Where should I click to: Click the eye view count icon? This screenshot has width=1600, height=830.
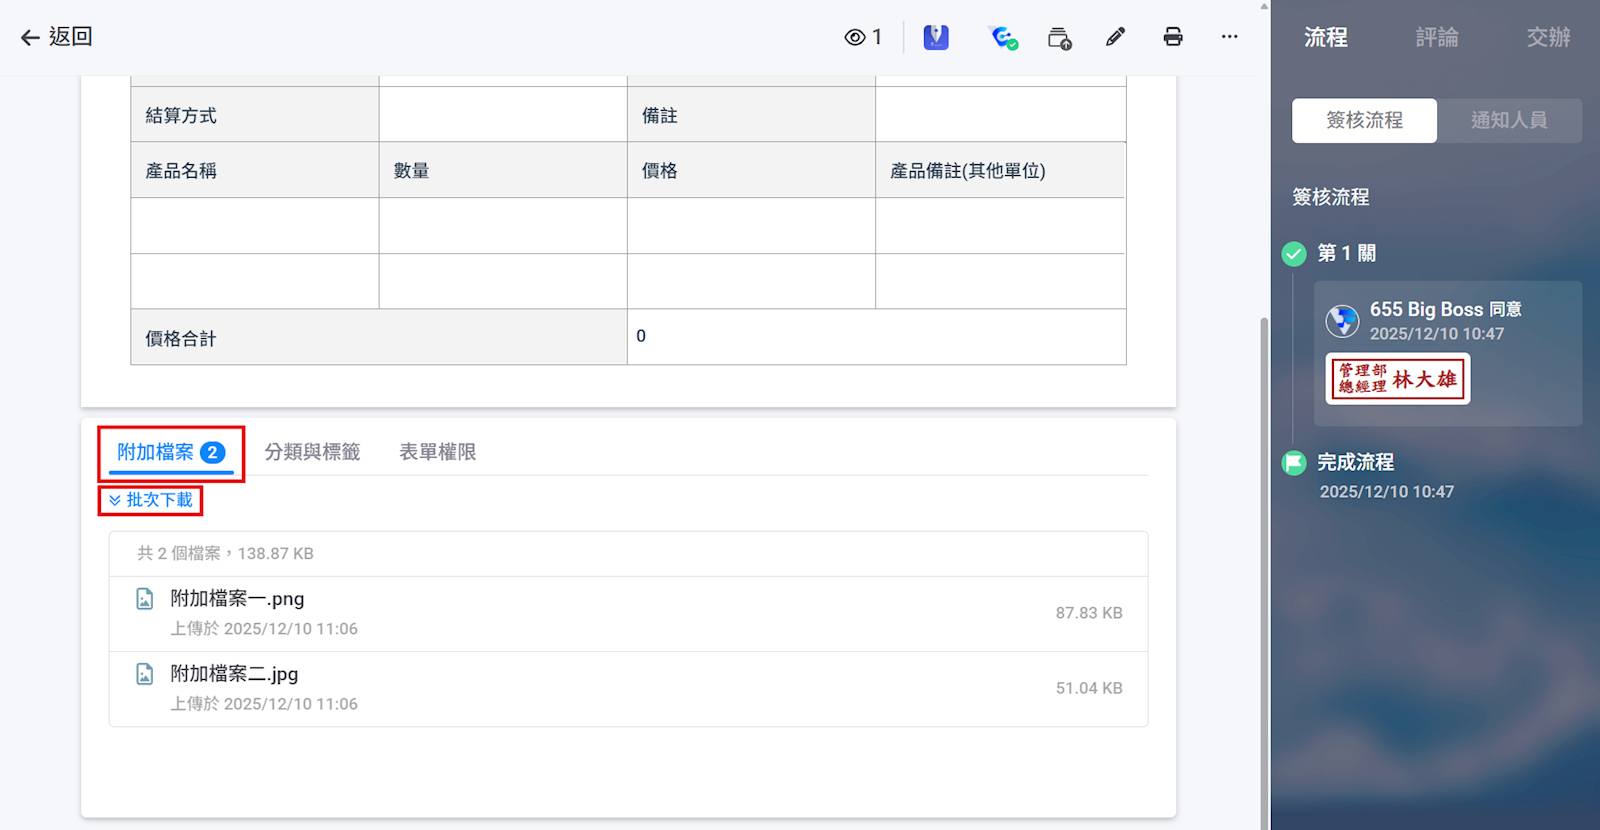(x=855, y=38)
